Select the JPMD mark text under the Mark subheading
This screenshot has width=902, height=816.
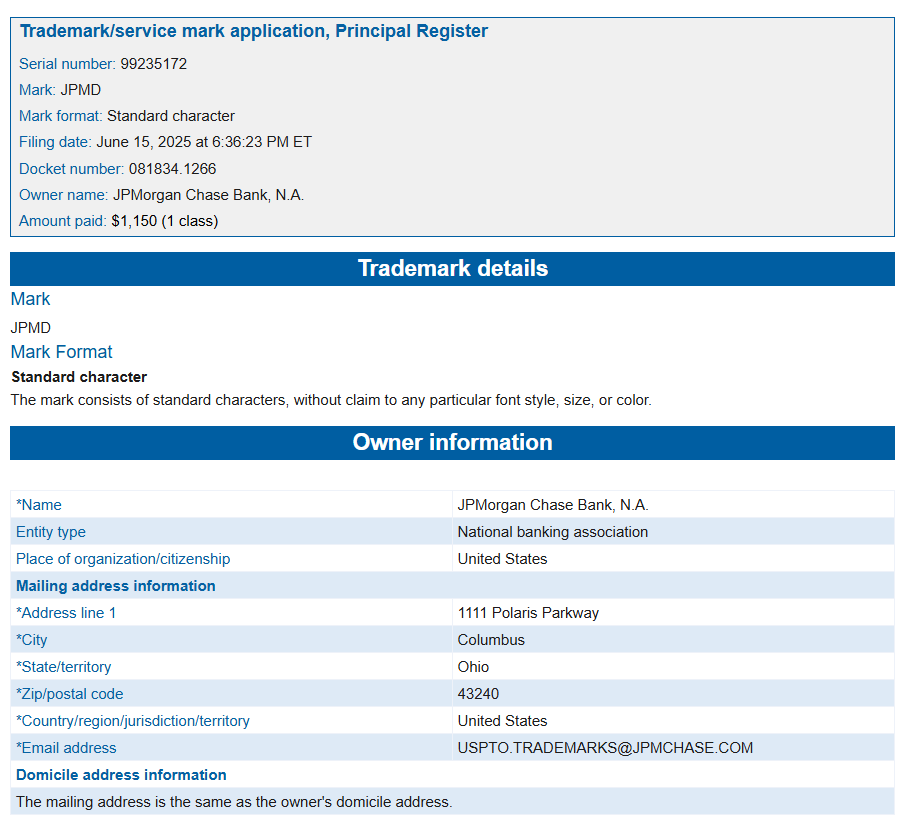(x=30, y=328)
